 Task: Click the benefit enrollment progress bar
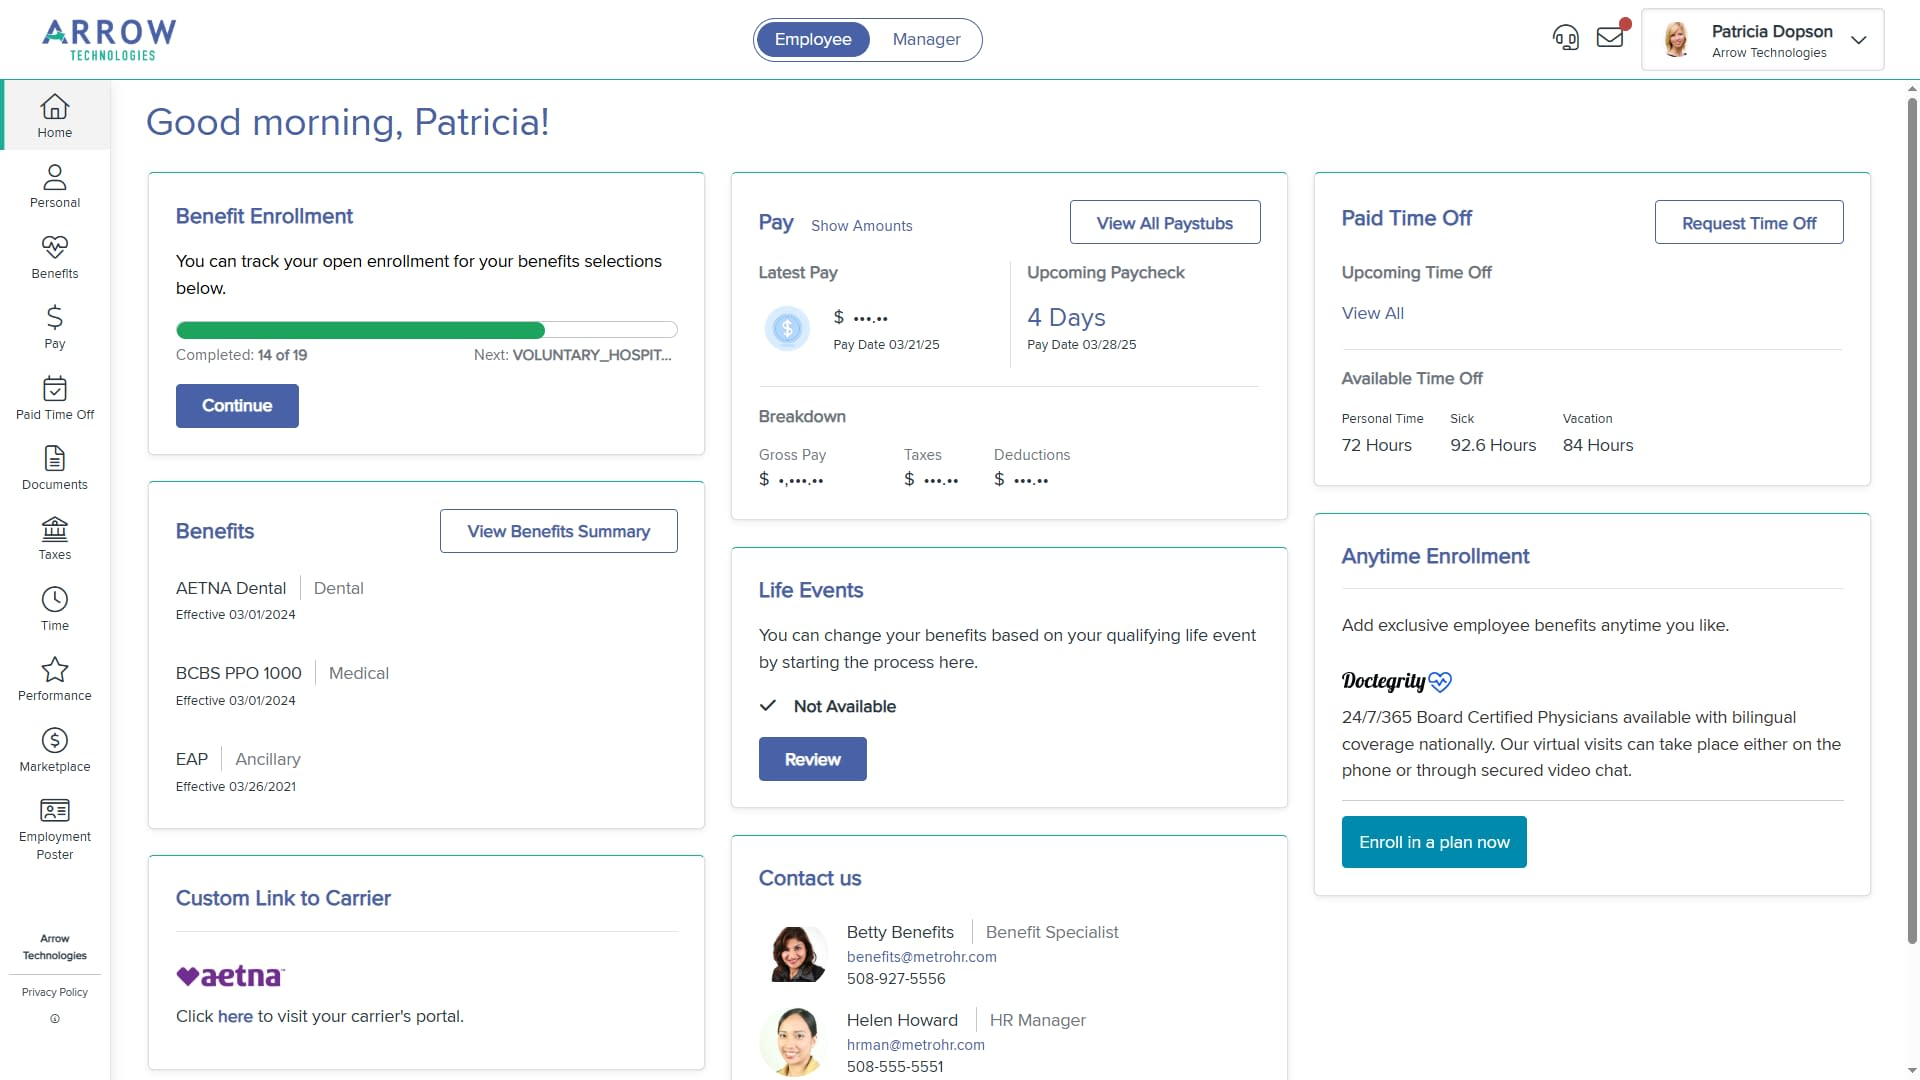click(426, 330)
